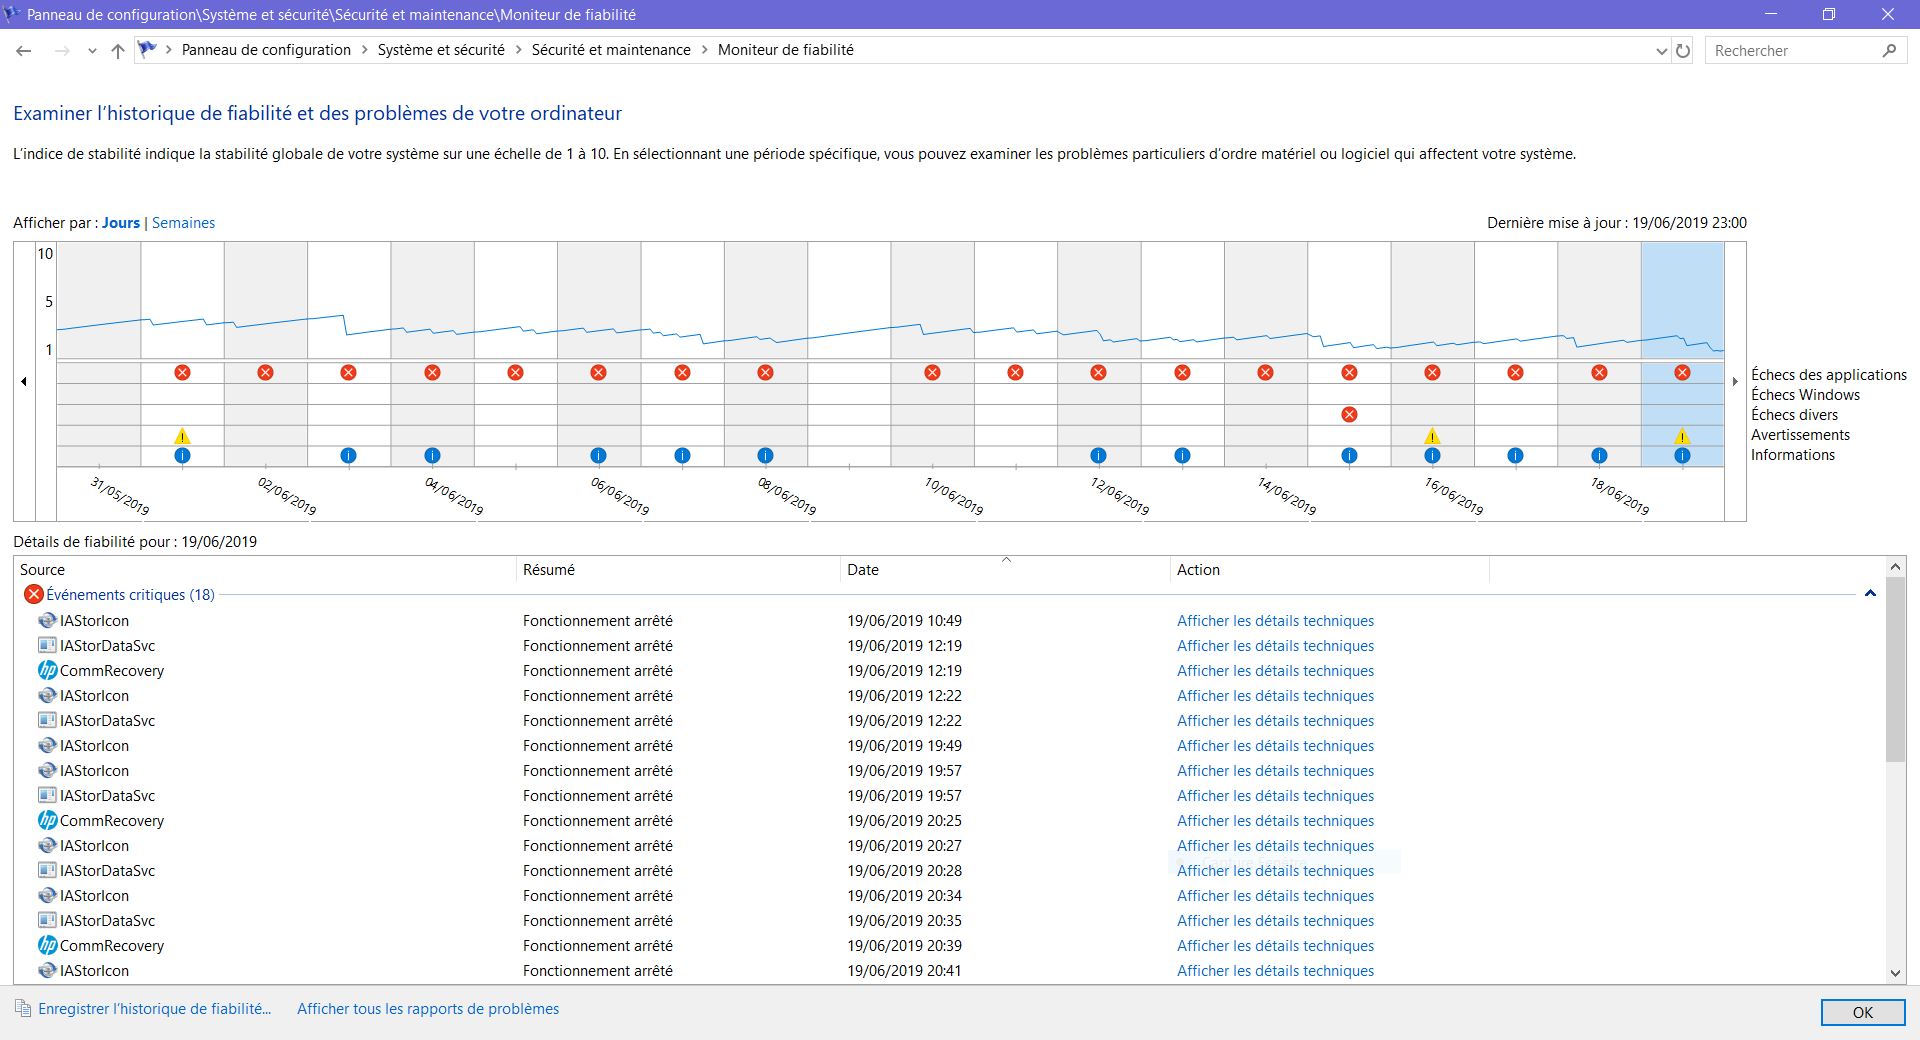Select the information icon on 07/06/2019
This screenshot has height=1040, width=1920.
click(x=682, y=455)
